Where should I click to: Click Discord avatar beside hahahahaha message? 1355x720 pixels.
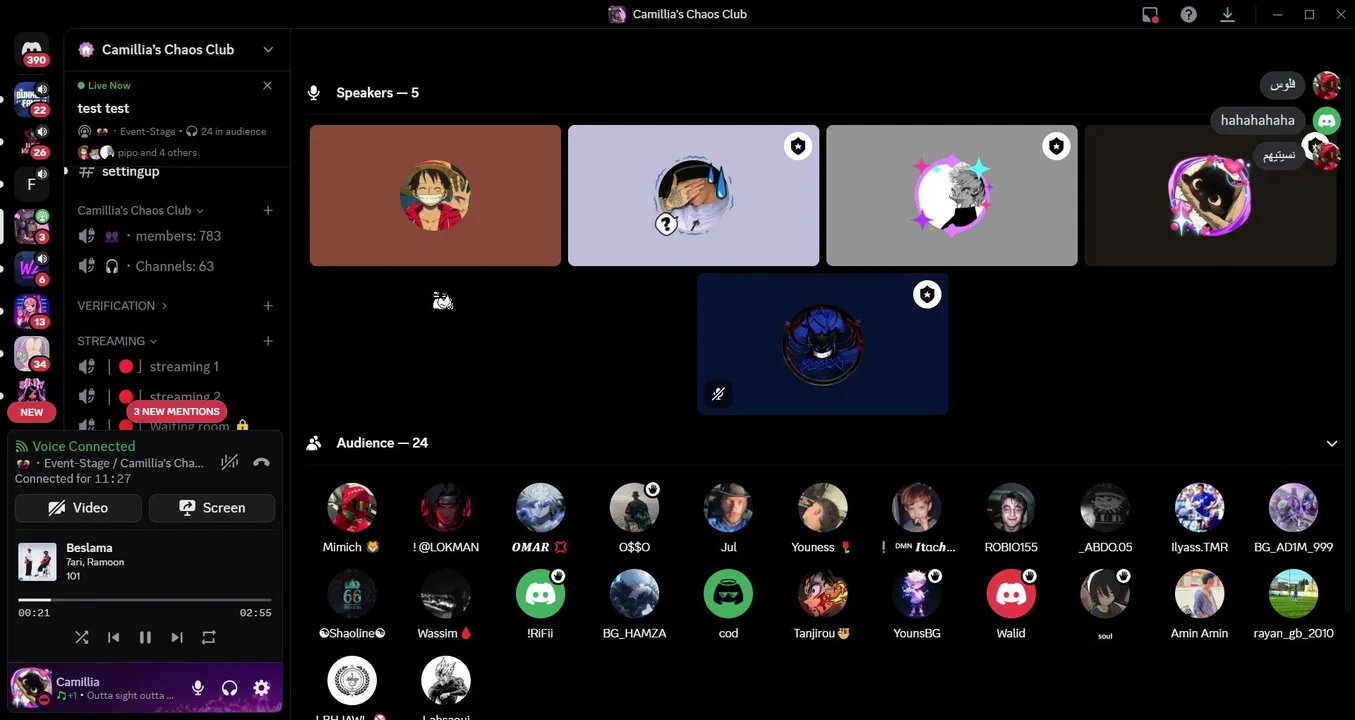pos(1326,120)
